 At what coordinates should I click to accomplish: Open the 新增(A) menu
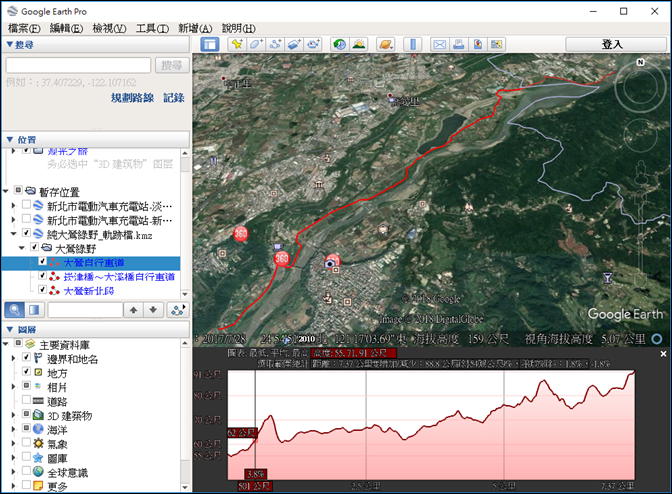pyautogui.click(x=195, y=29)
